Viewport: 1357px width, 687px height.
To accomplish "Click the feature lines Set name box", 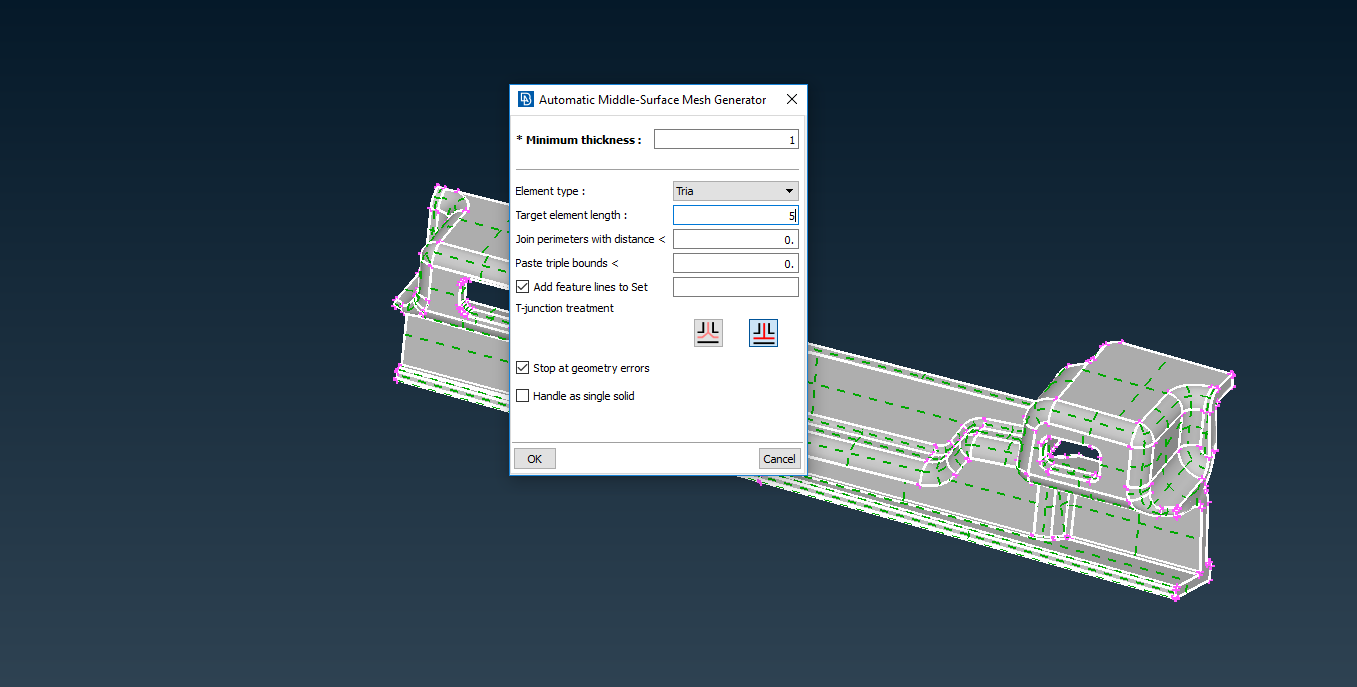I will click(735, 287).
